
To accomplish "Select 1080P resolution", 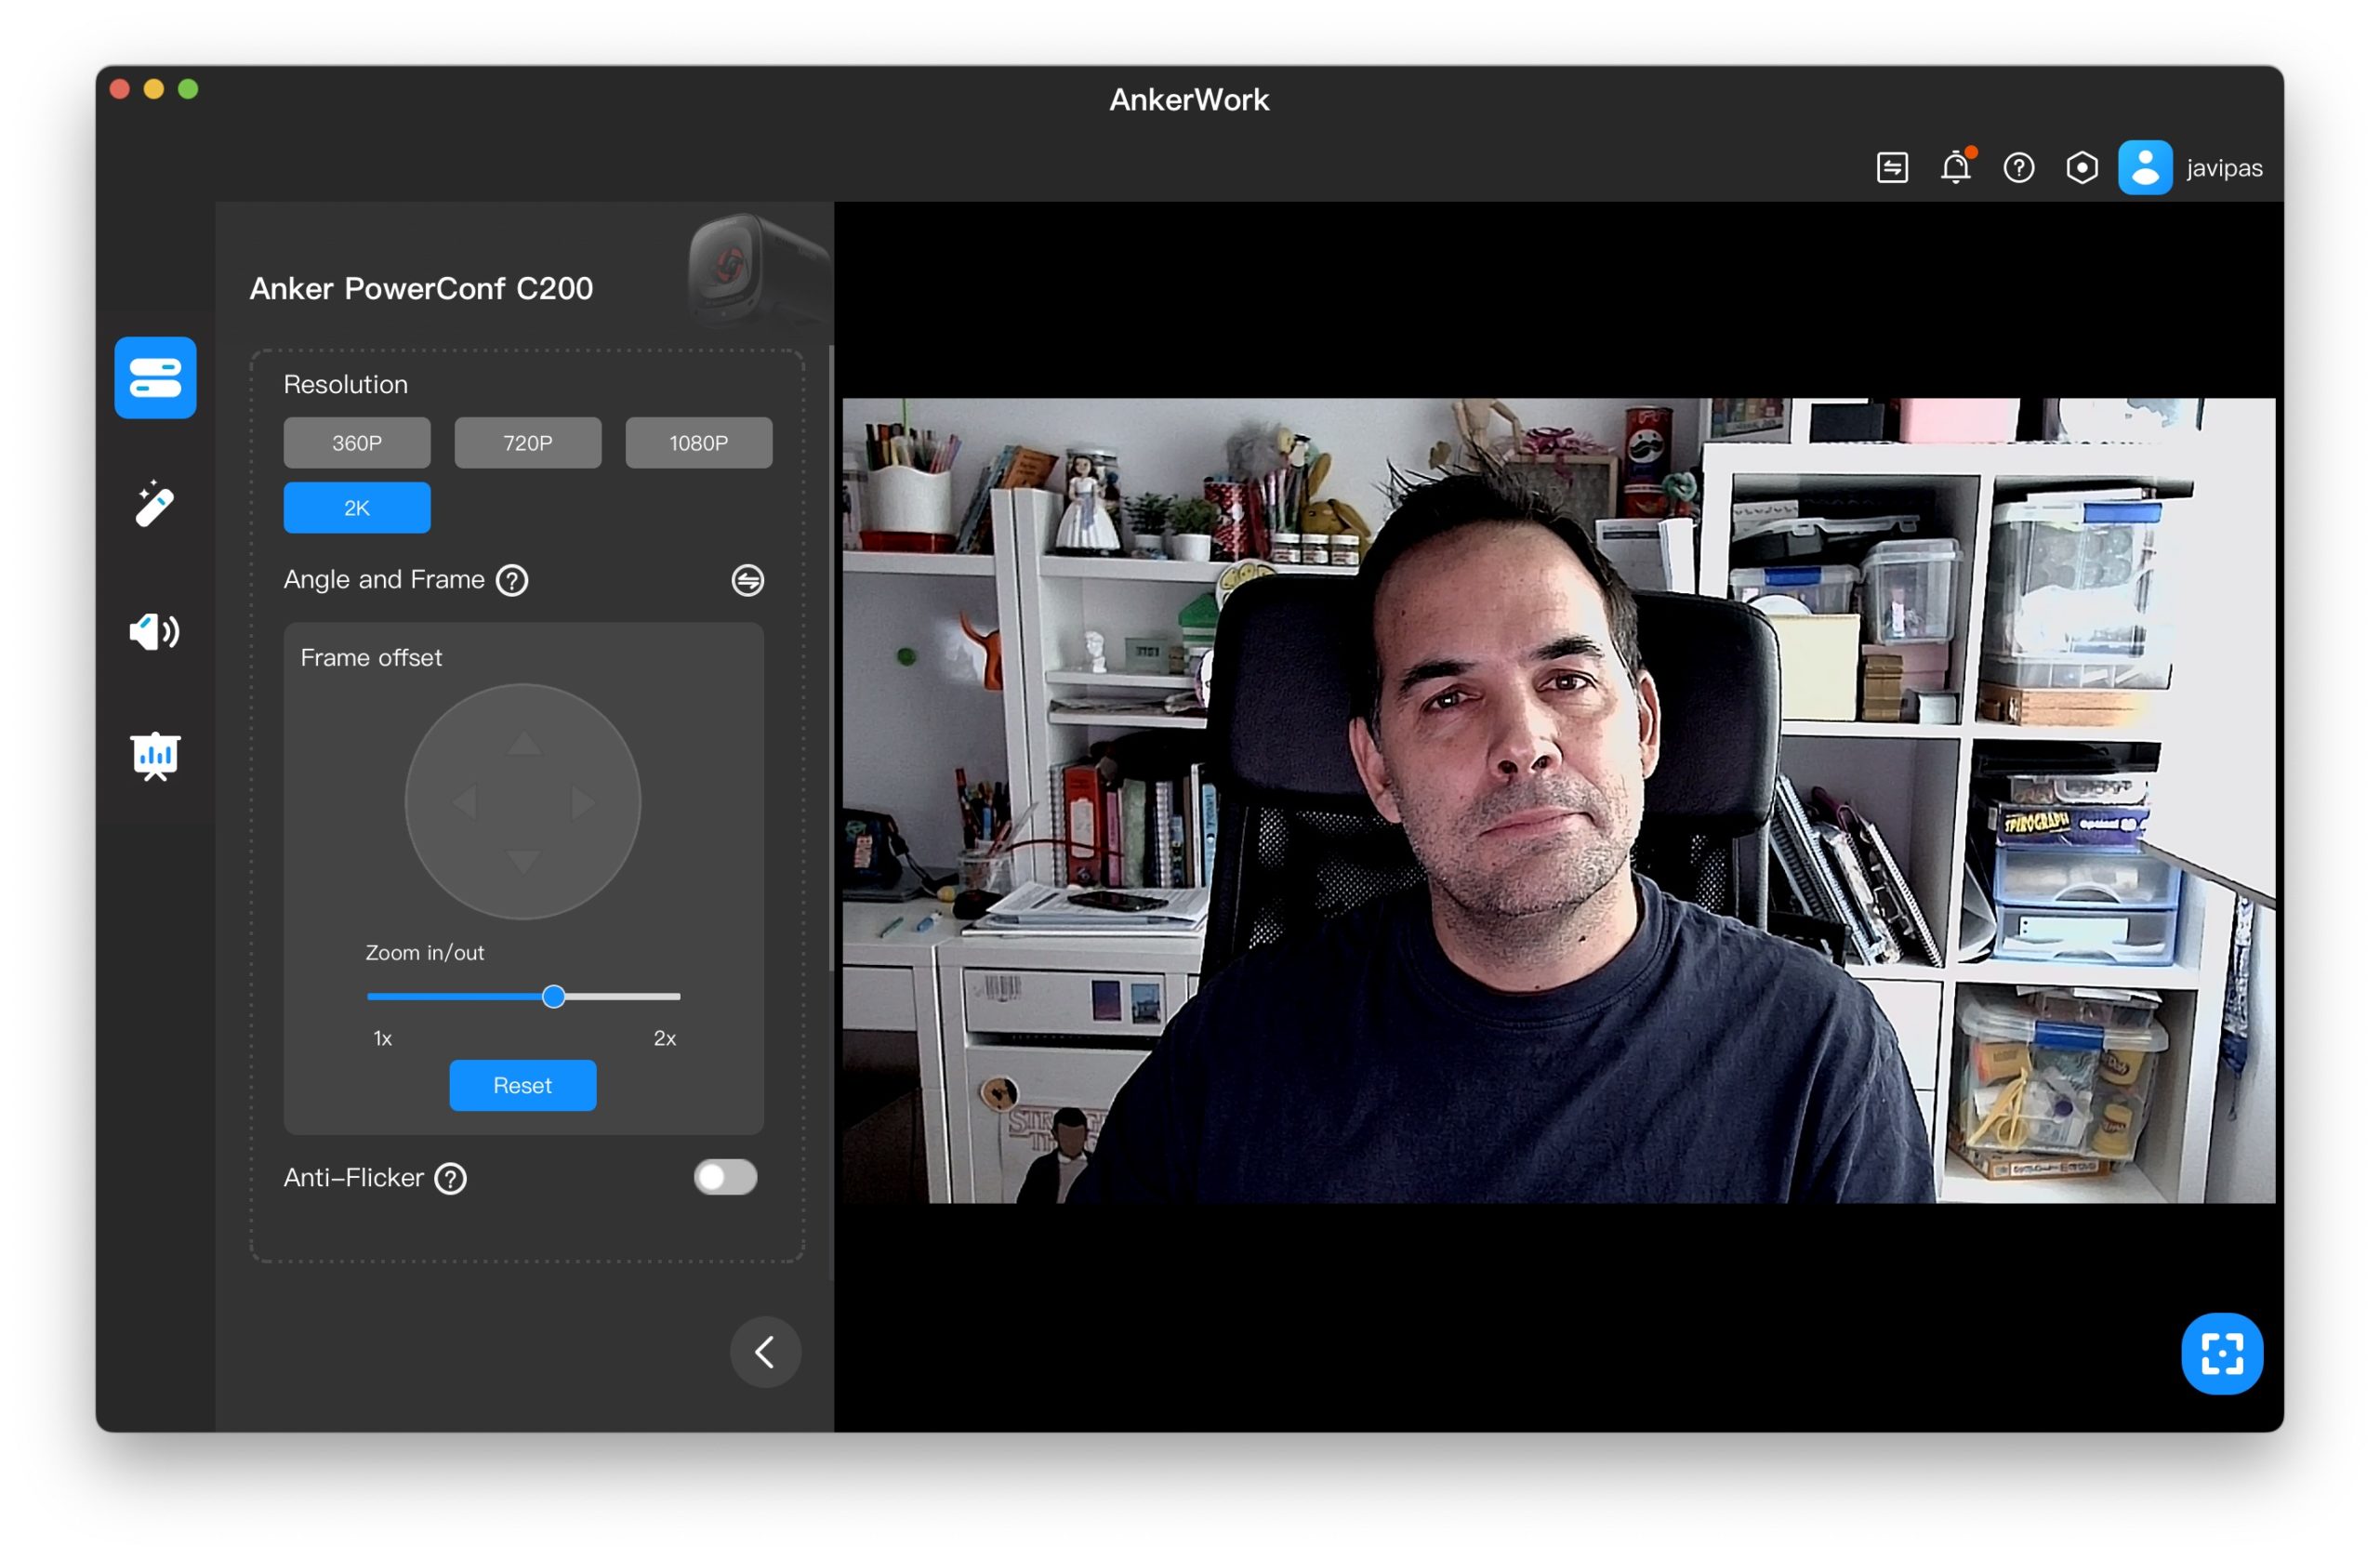I will (698, 443).
